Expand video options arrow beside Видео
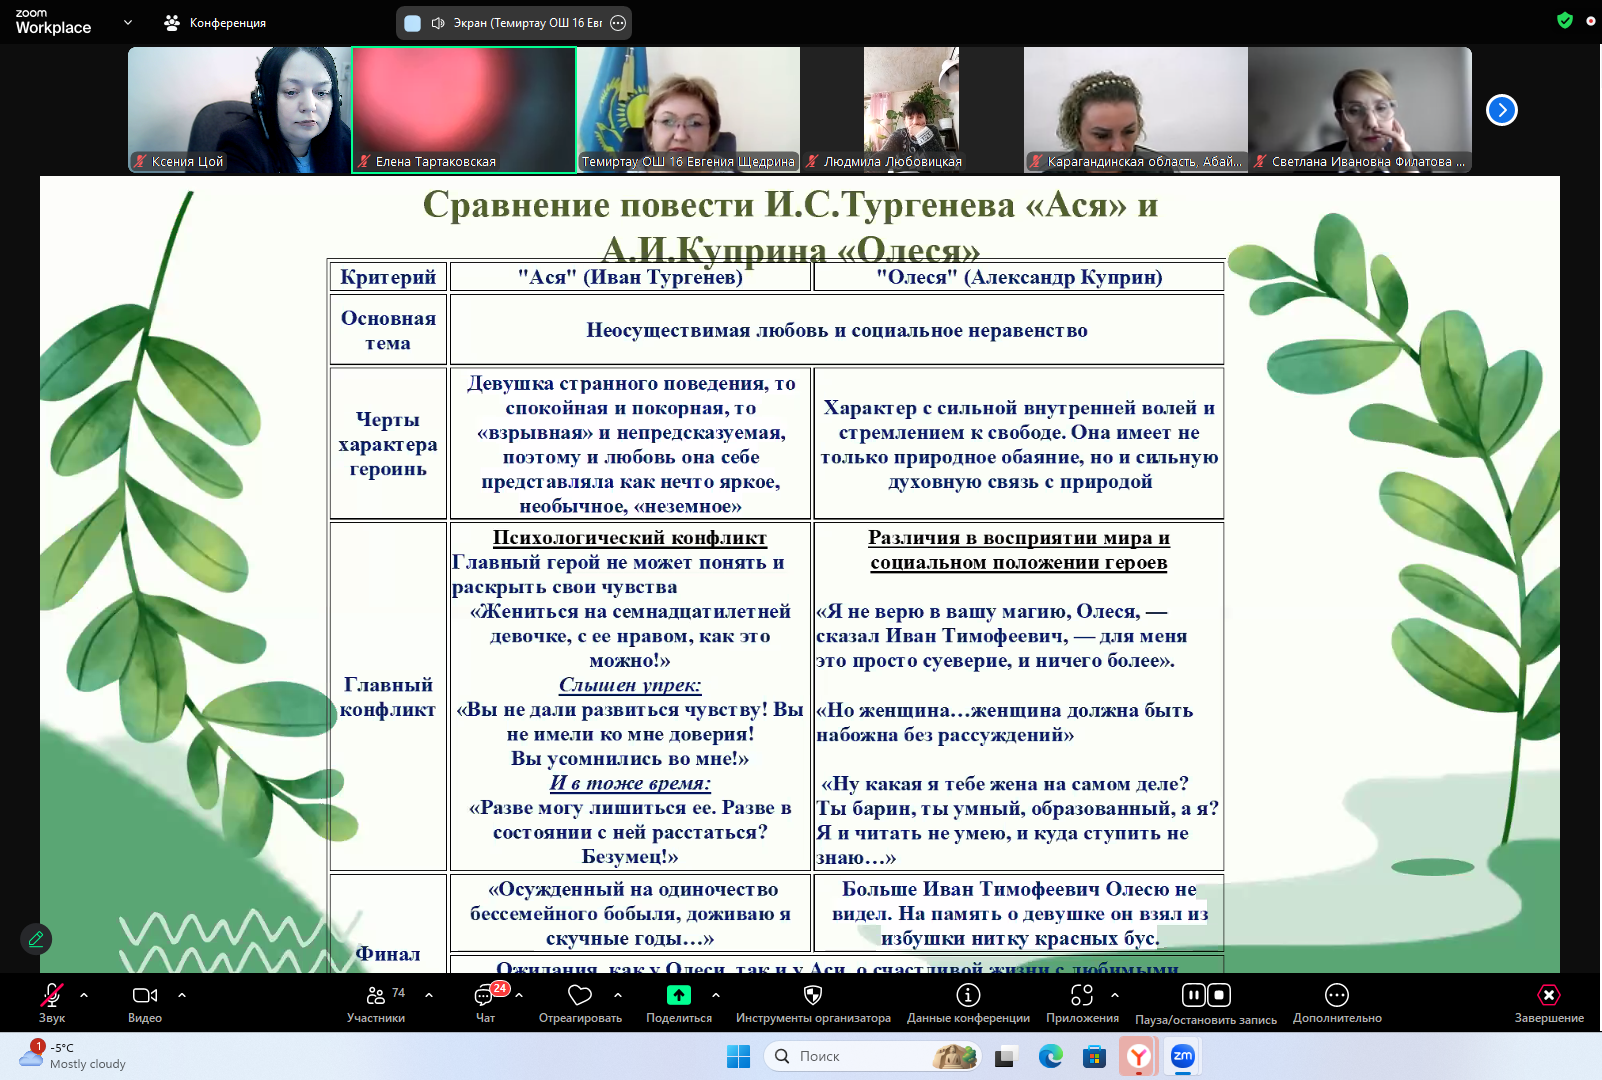The height and width of the screenshot is (1080, 1602). [182, 995]
